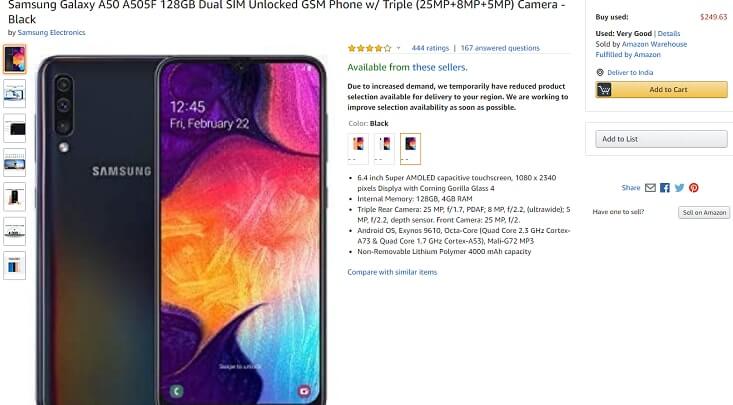This screenshot has width=733, height=405.
Task: Click the Deliver to India location icon
Action: click(600, 72)
